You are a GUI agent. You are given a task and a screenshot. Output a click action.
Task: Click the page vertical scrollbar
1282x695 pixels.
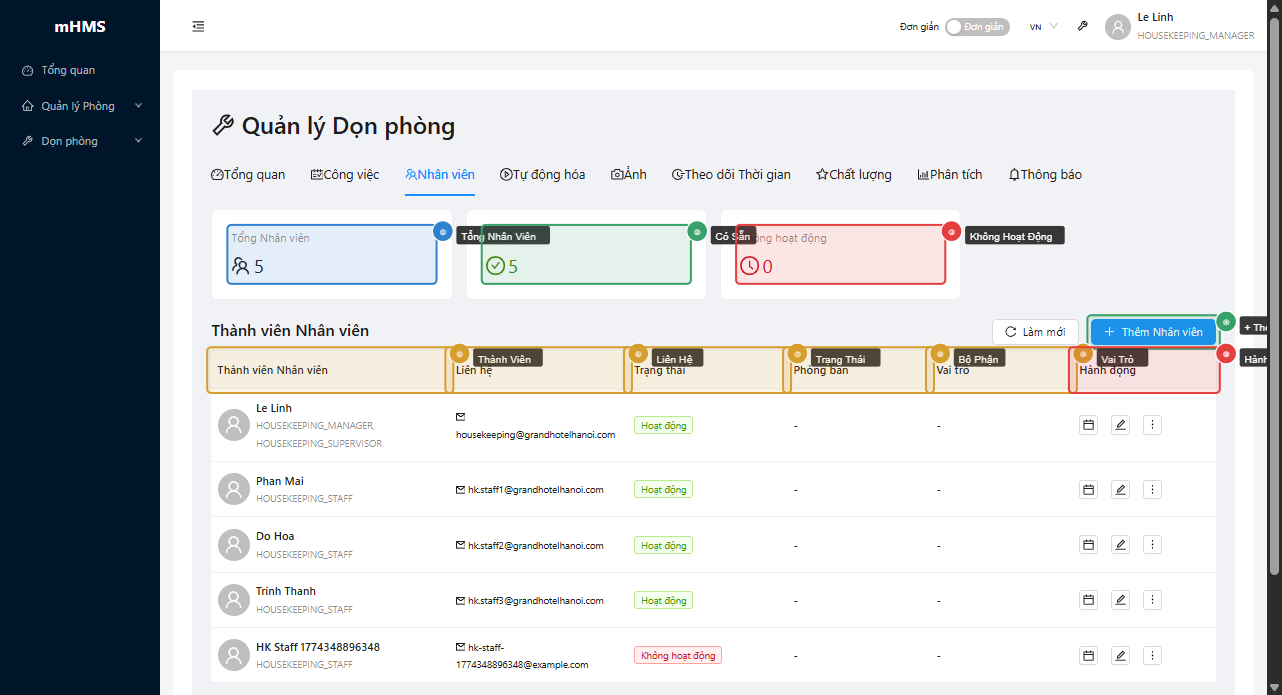(x=1274, y=300)
